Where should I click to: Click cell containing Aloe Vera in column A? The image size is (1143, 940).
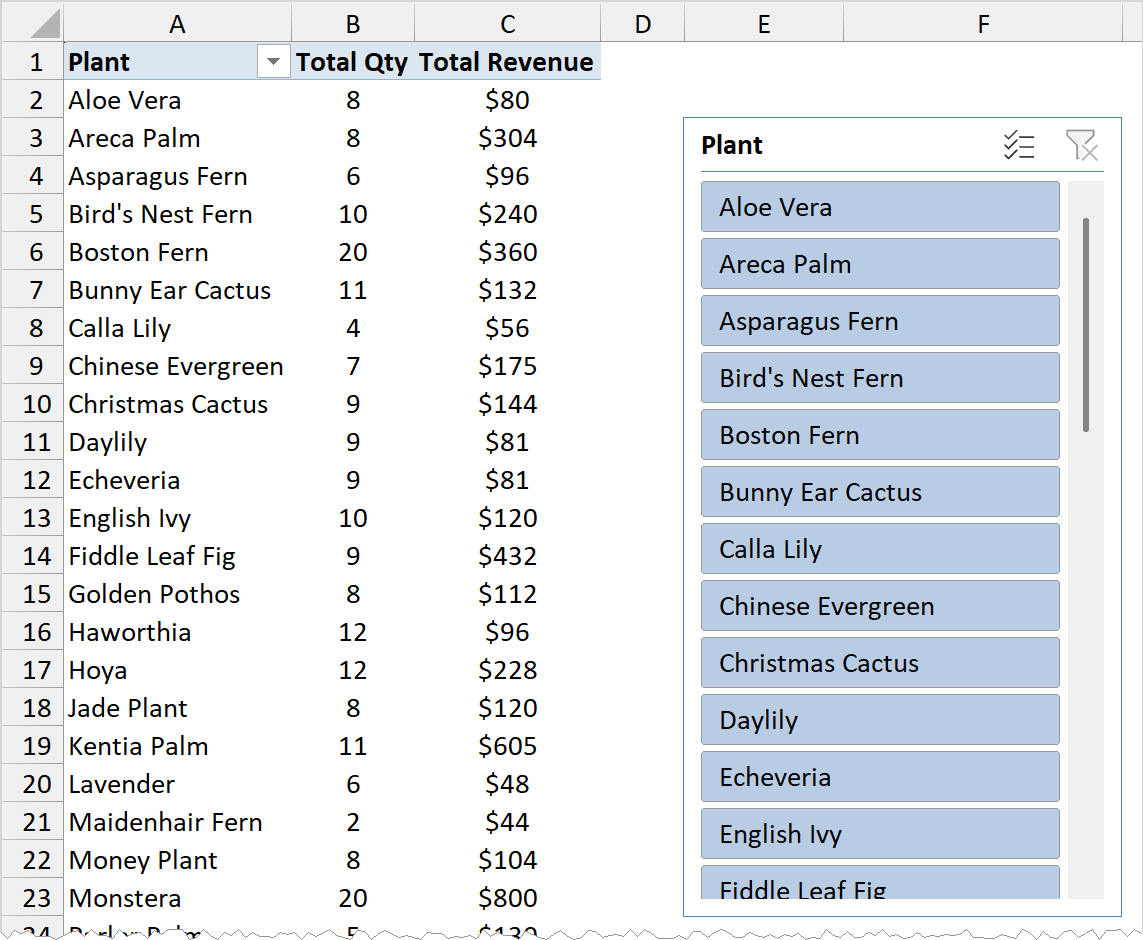pos(177,100)
